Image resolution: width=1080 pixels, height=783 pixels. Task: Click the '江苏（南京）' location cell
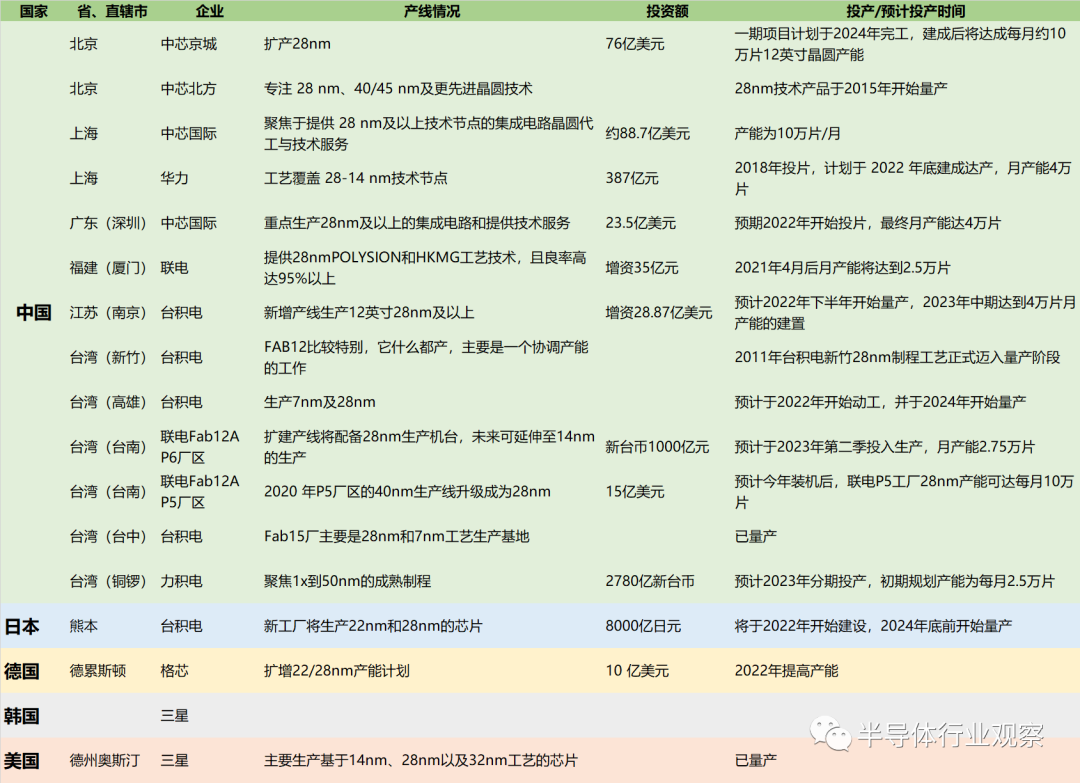point(108,313)
